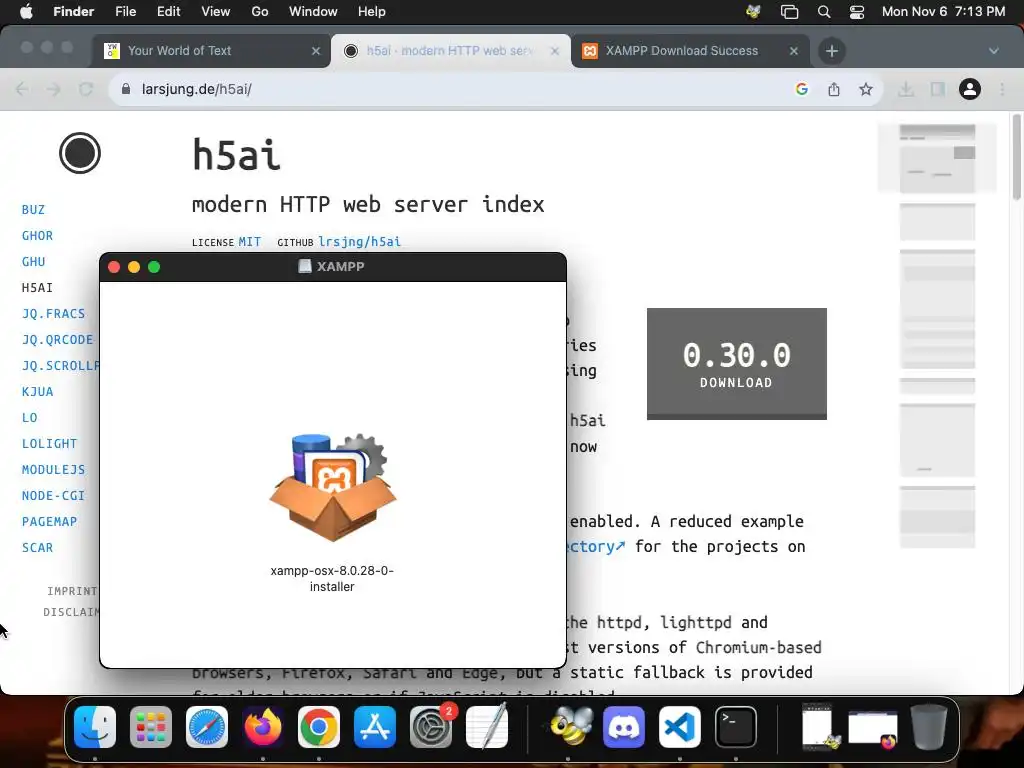Go forward using the browser forward arrow
This screenshot has height=768, width=1024.
[x=54, y=89]
